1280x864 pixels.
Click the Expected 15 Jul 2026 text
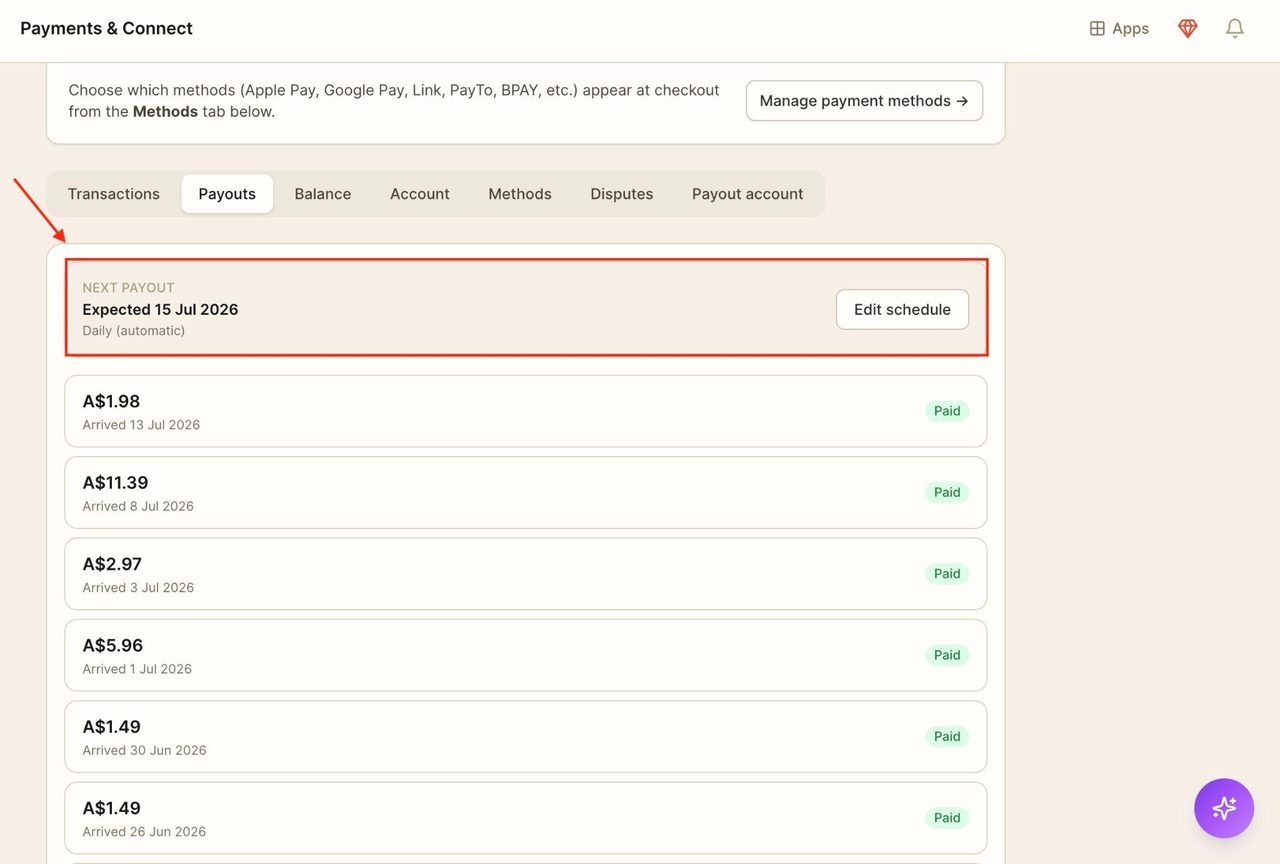(x=160, y=309)
